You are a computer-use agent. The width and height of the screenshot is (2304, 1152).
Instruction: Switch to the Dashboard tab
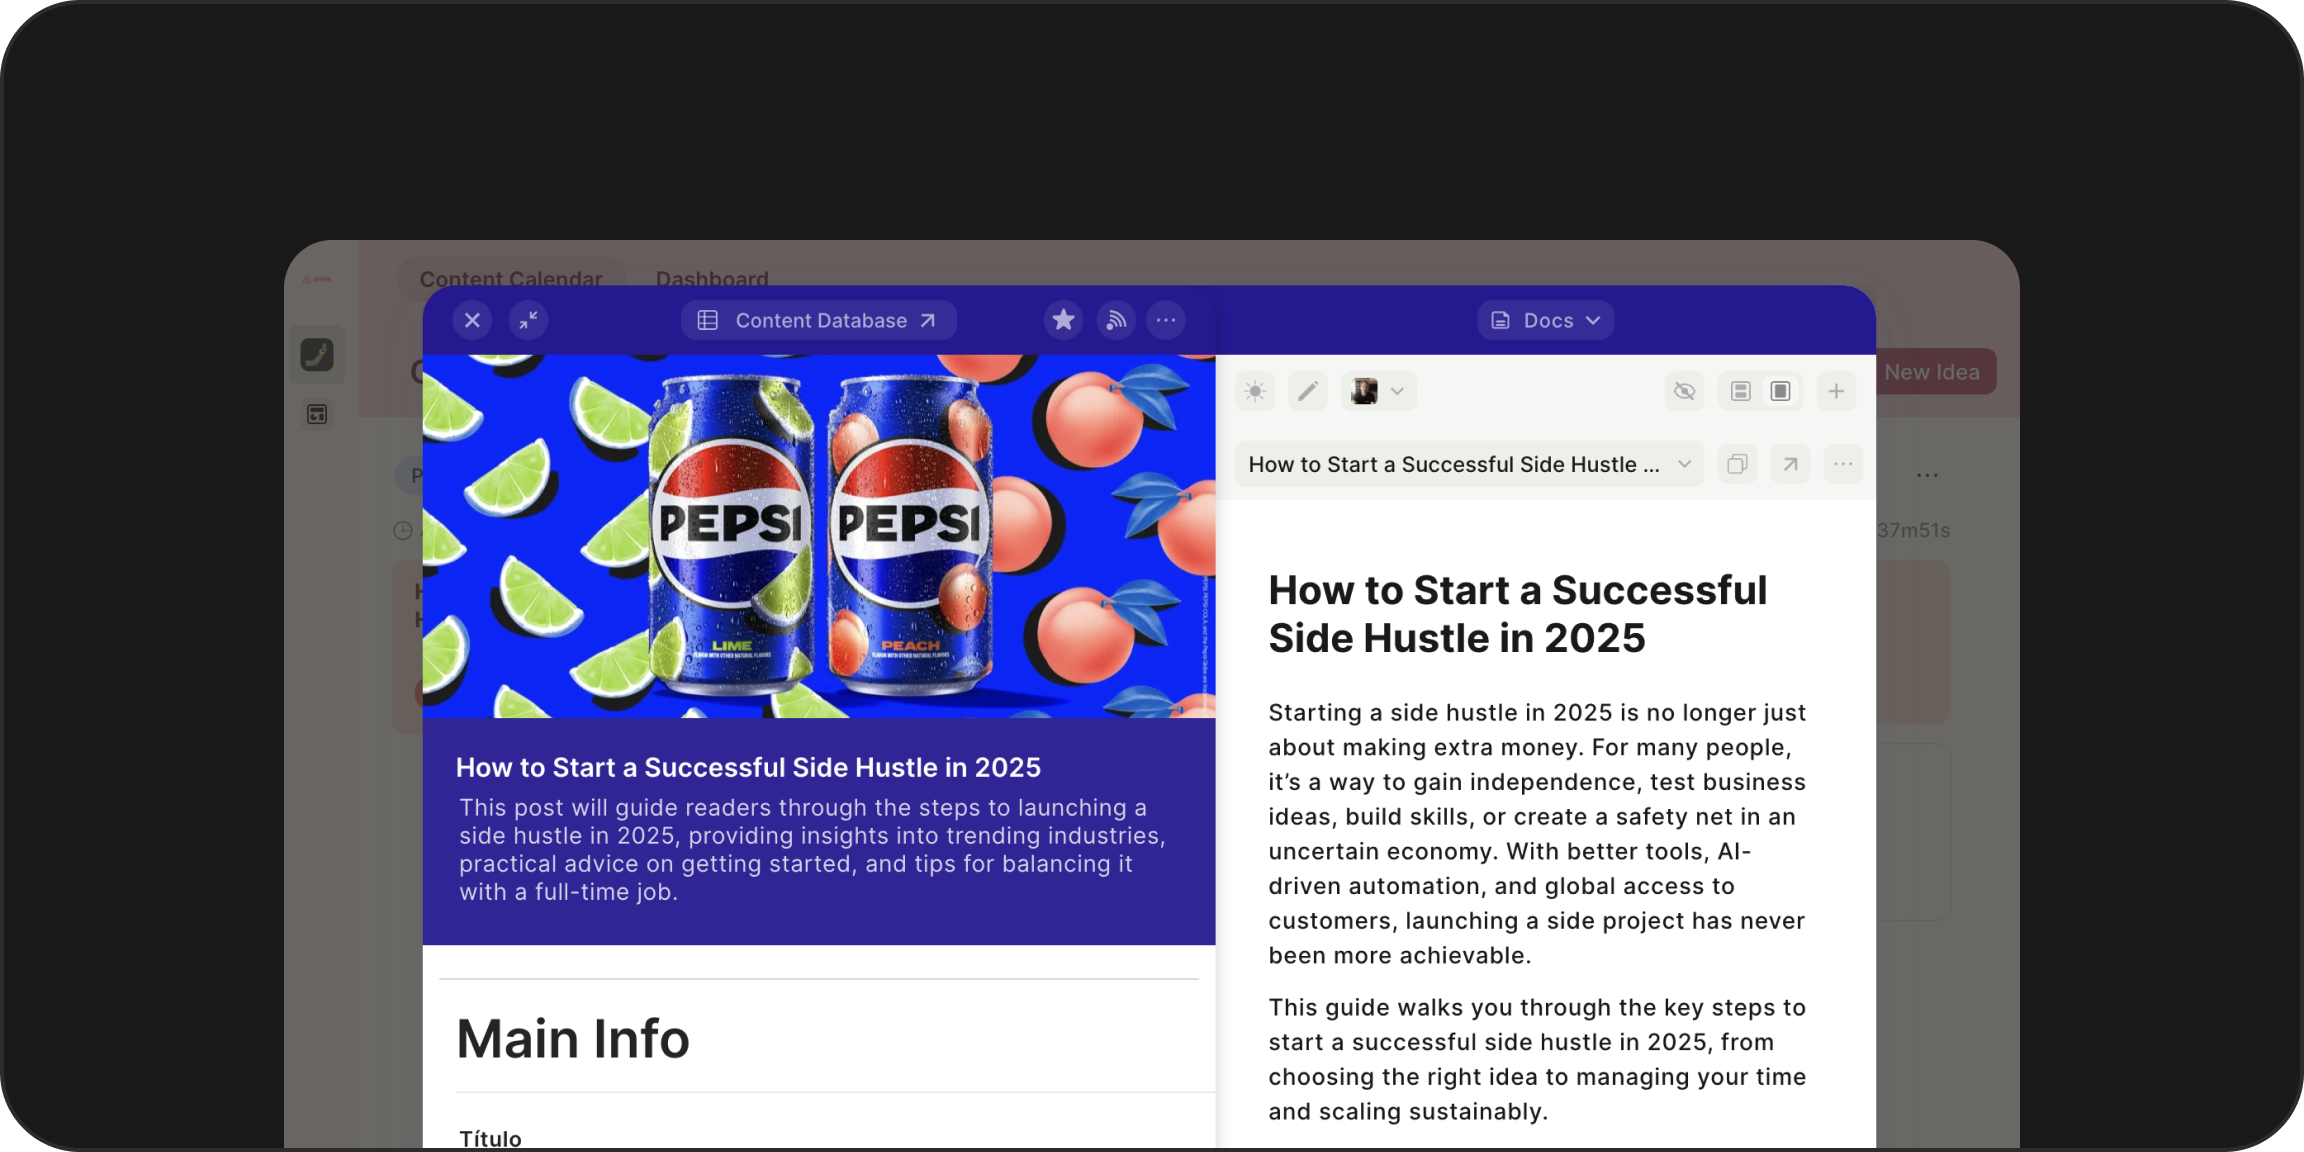click(711, 279)
